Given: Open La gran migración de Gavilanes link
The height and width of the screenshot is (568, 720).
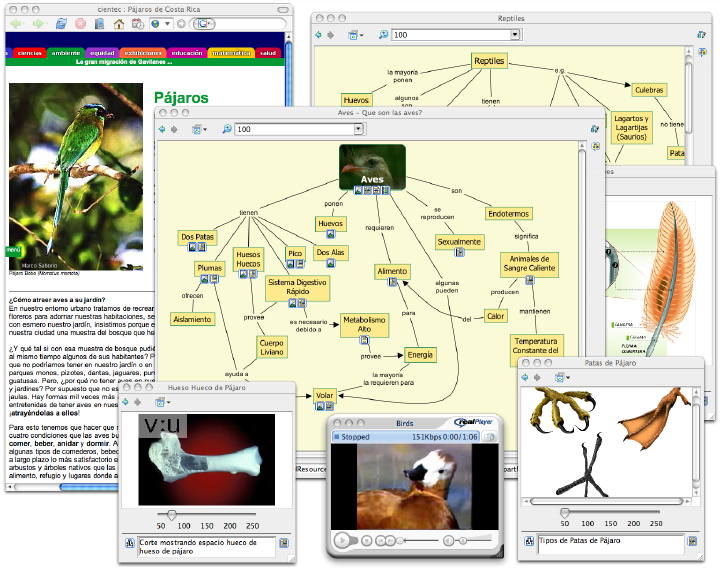Looking at the screenshot, I should pyautogui.click(x=124, y=62).
